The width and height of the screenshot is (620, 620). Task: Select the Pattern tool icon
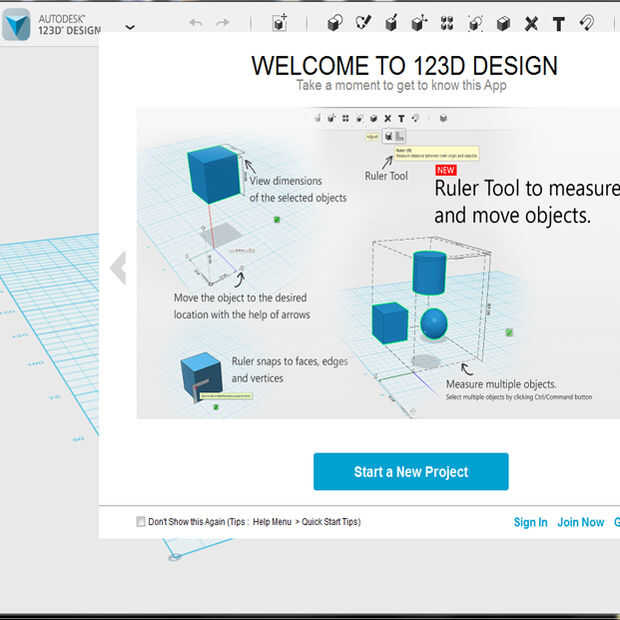pos(447,23)
